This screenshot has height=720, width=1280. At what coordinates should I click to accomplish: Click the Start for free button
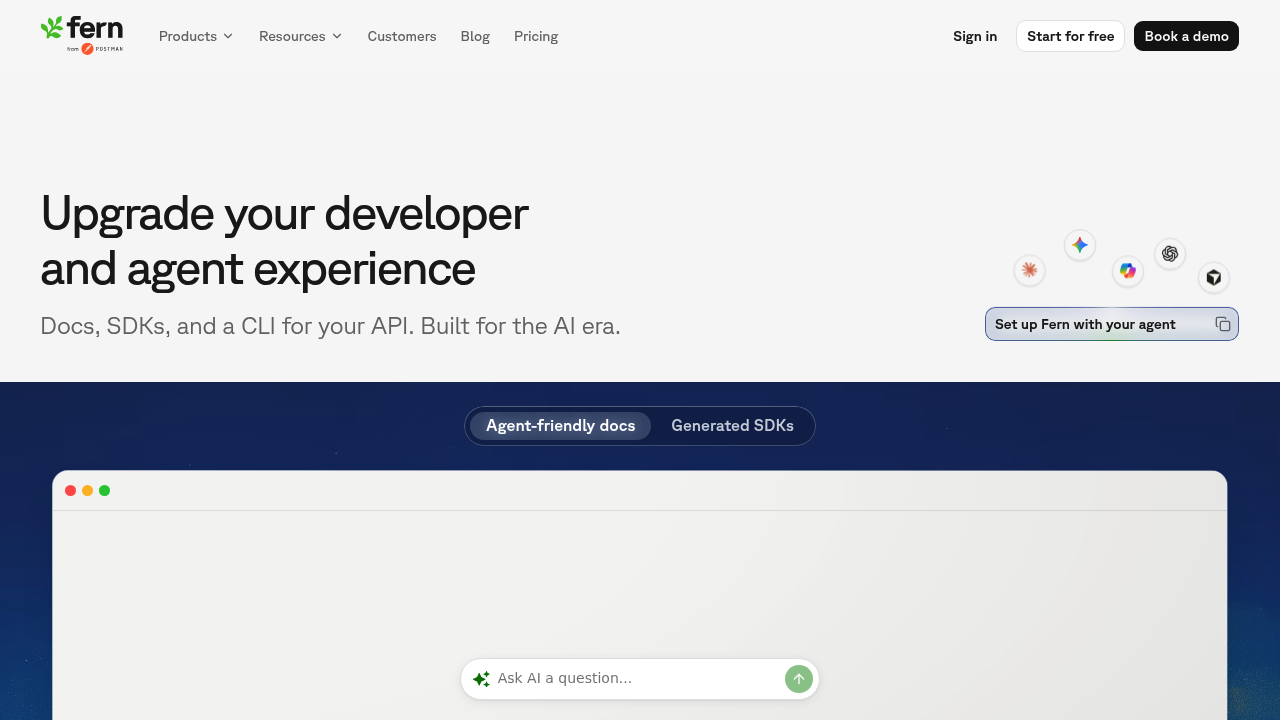coord(1070,36)
